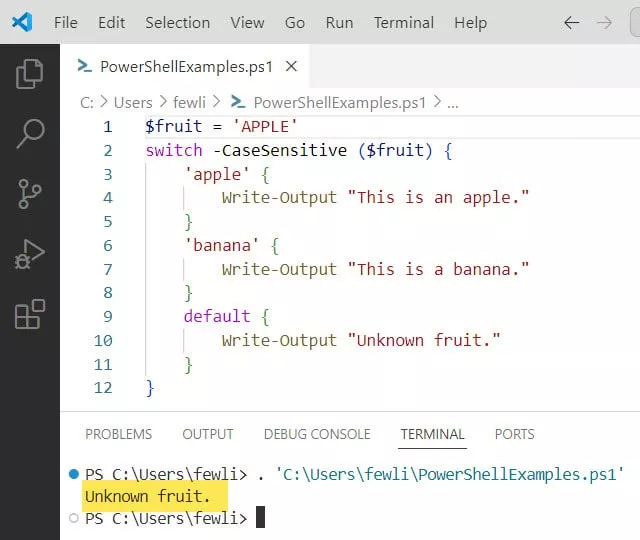This screenshot has height=540, width=640.
Task: Navigate forward with the right arrow
Action: [x=604, y=22]
